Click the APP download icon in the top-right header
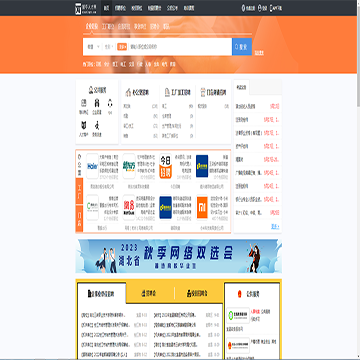This screenshot has height=360, width=360. click(271, 8)
